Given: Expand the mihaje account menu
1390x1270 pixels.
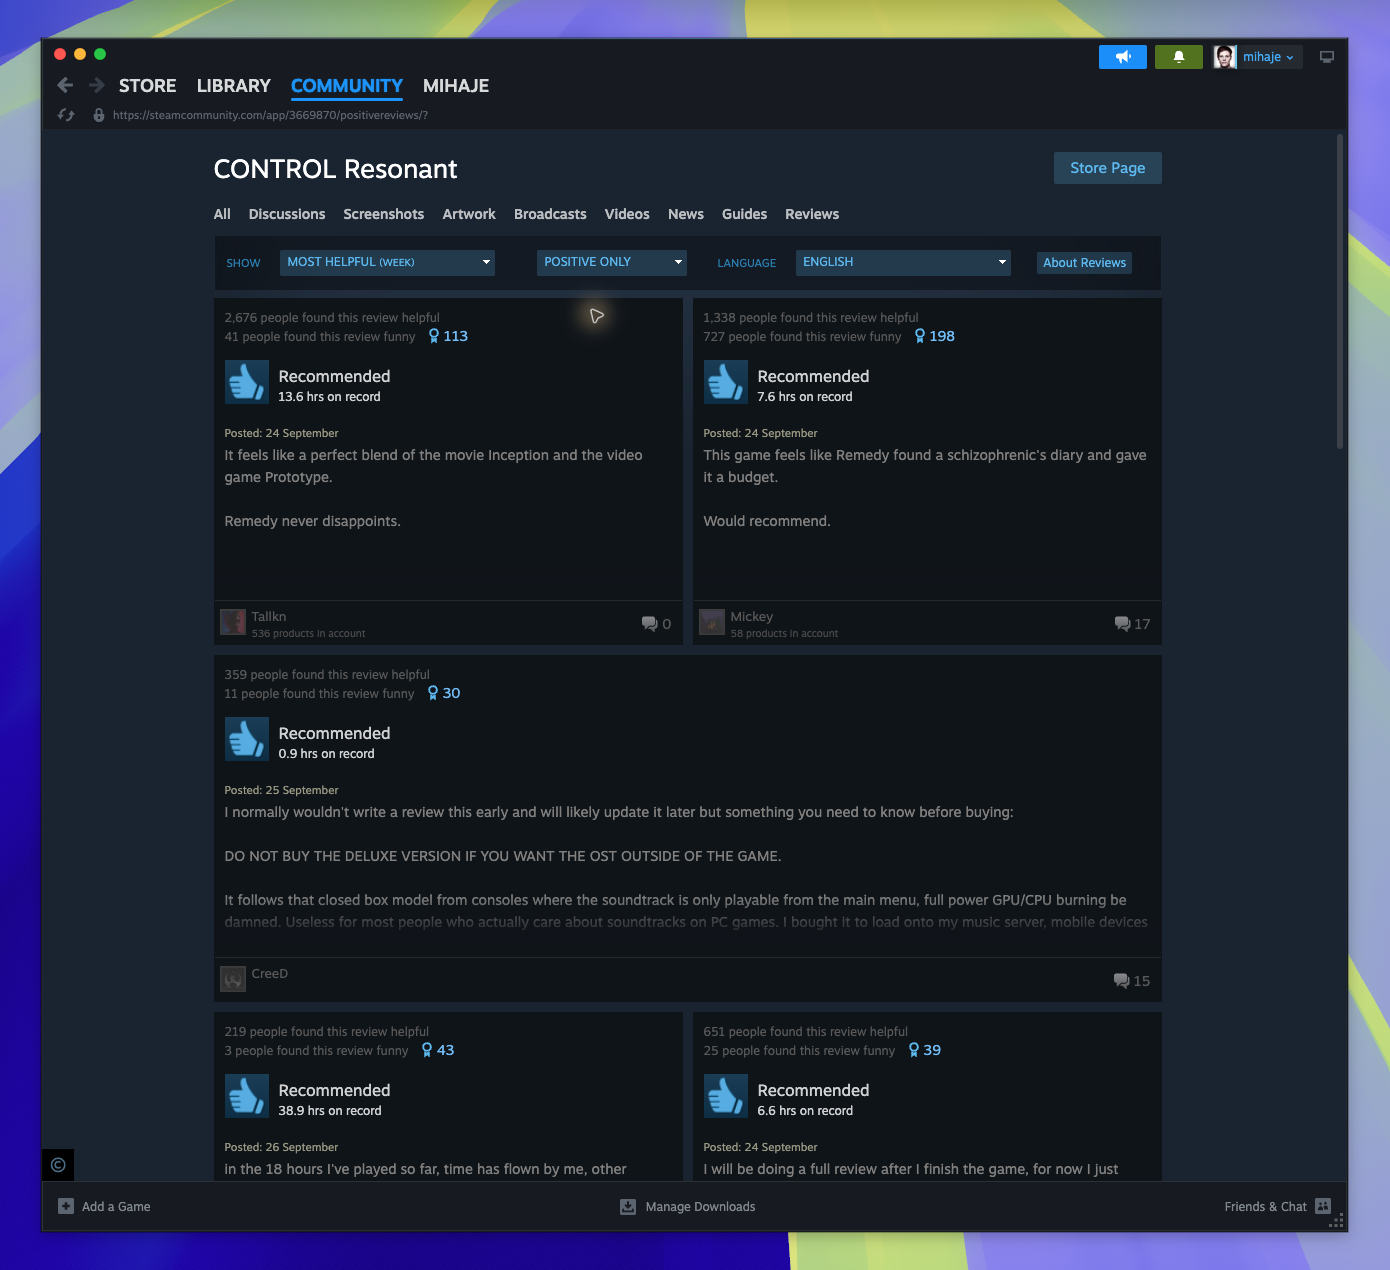Looking at the screenshot, I should coord(1268,57).
